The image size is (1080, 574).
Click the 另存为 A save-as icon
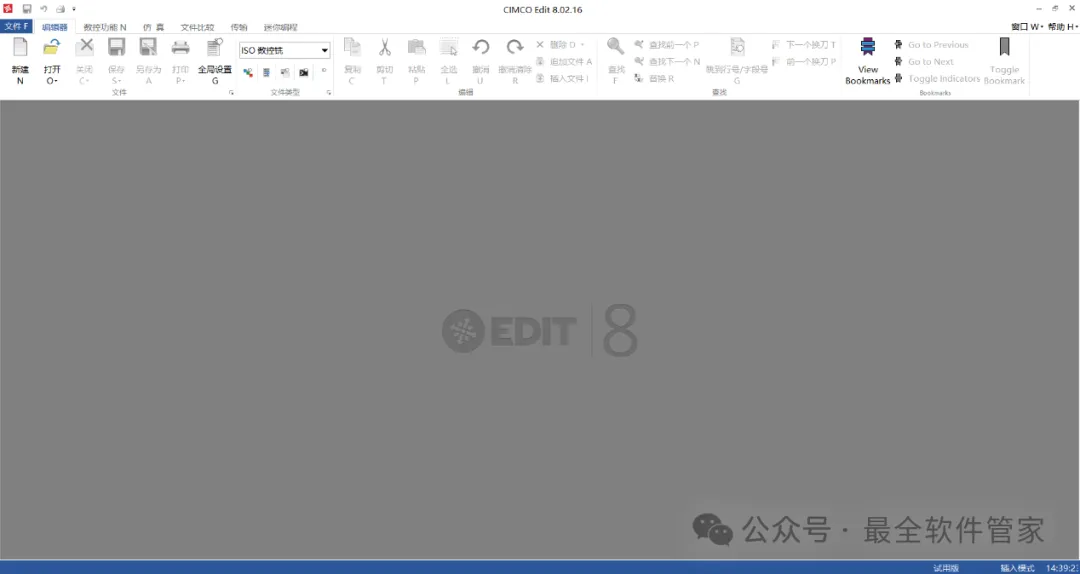click(148, 48)
